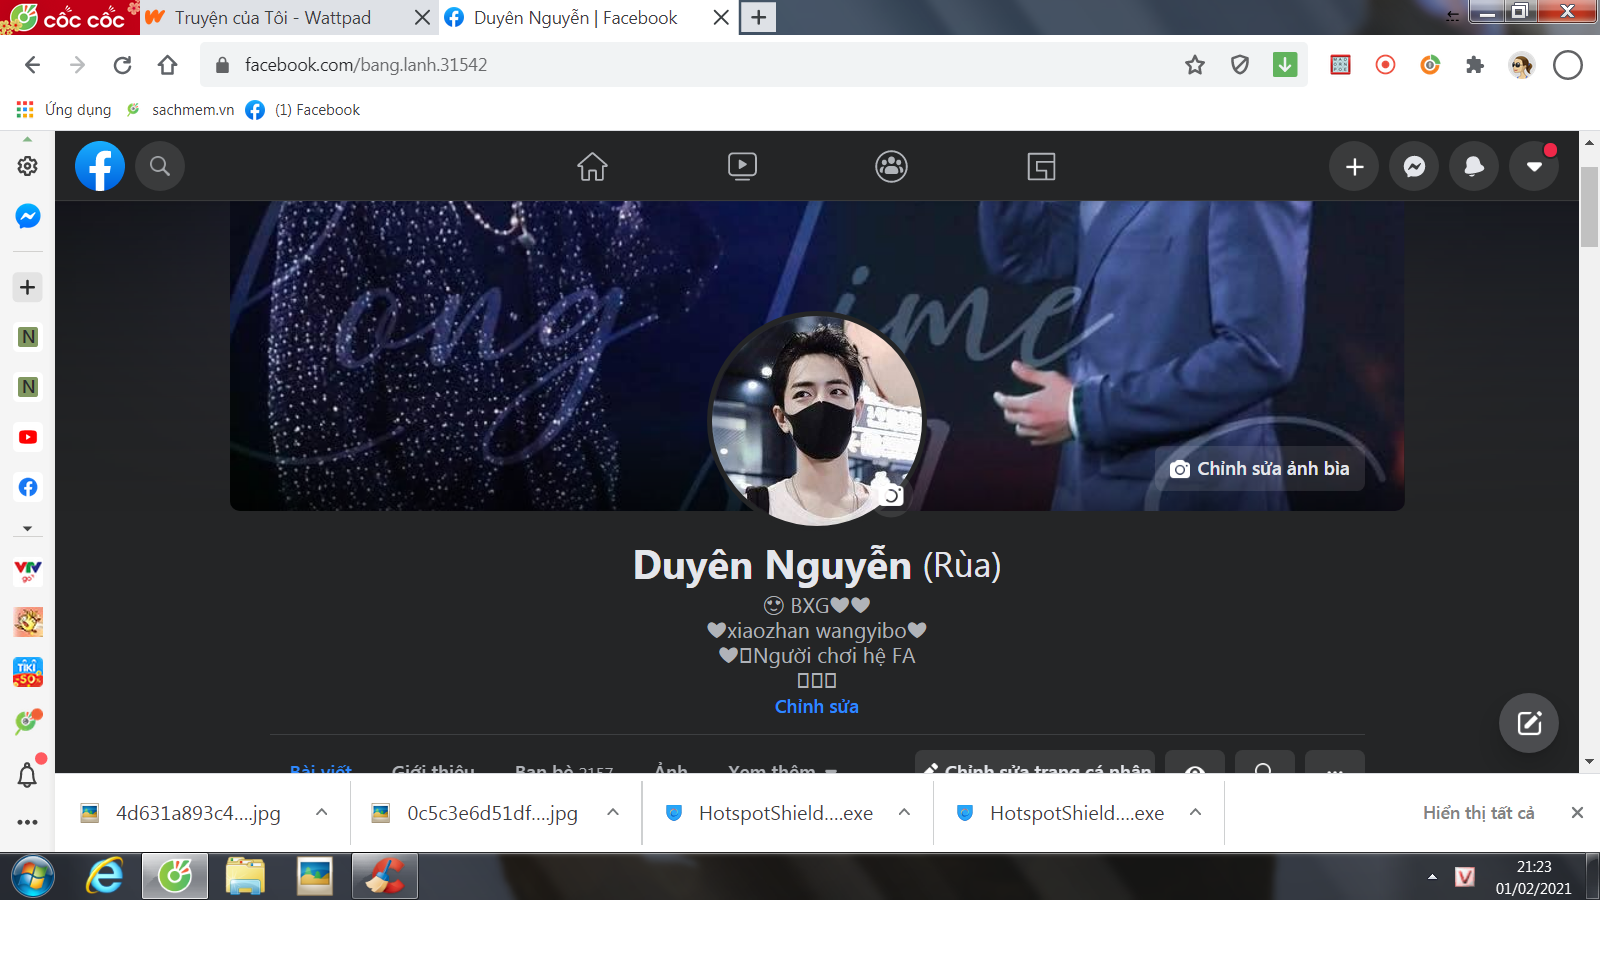
Task: Open Facebook notifications bell
Action: [1474, 167]
